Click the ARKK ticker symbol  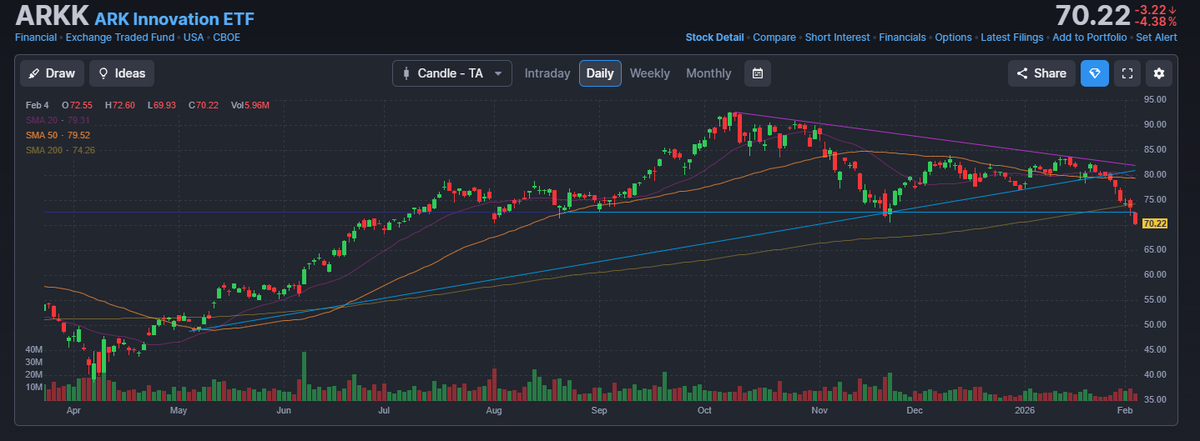pyautogui.click(x=52, y=15)
